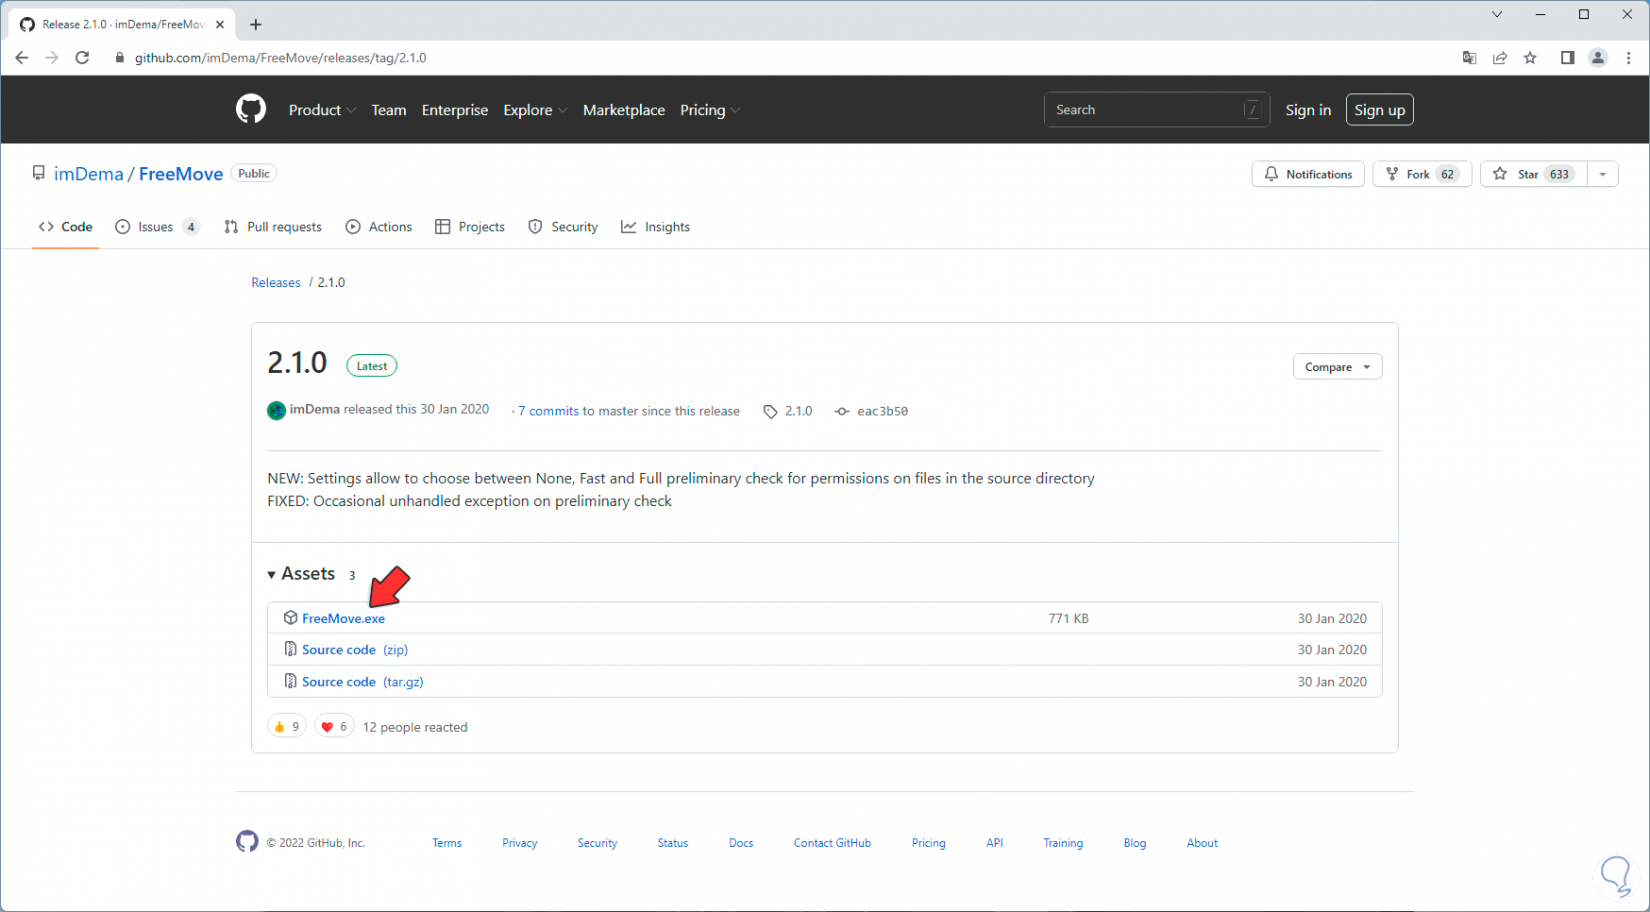Open the imDema owner link
1650x912 pixels.
(x=89, y=174)
